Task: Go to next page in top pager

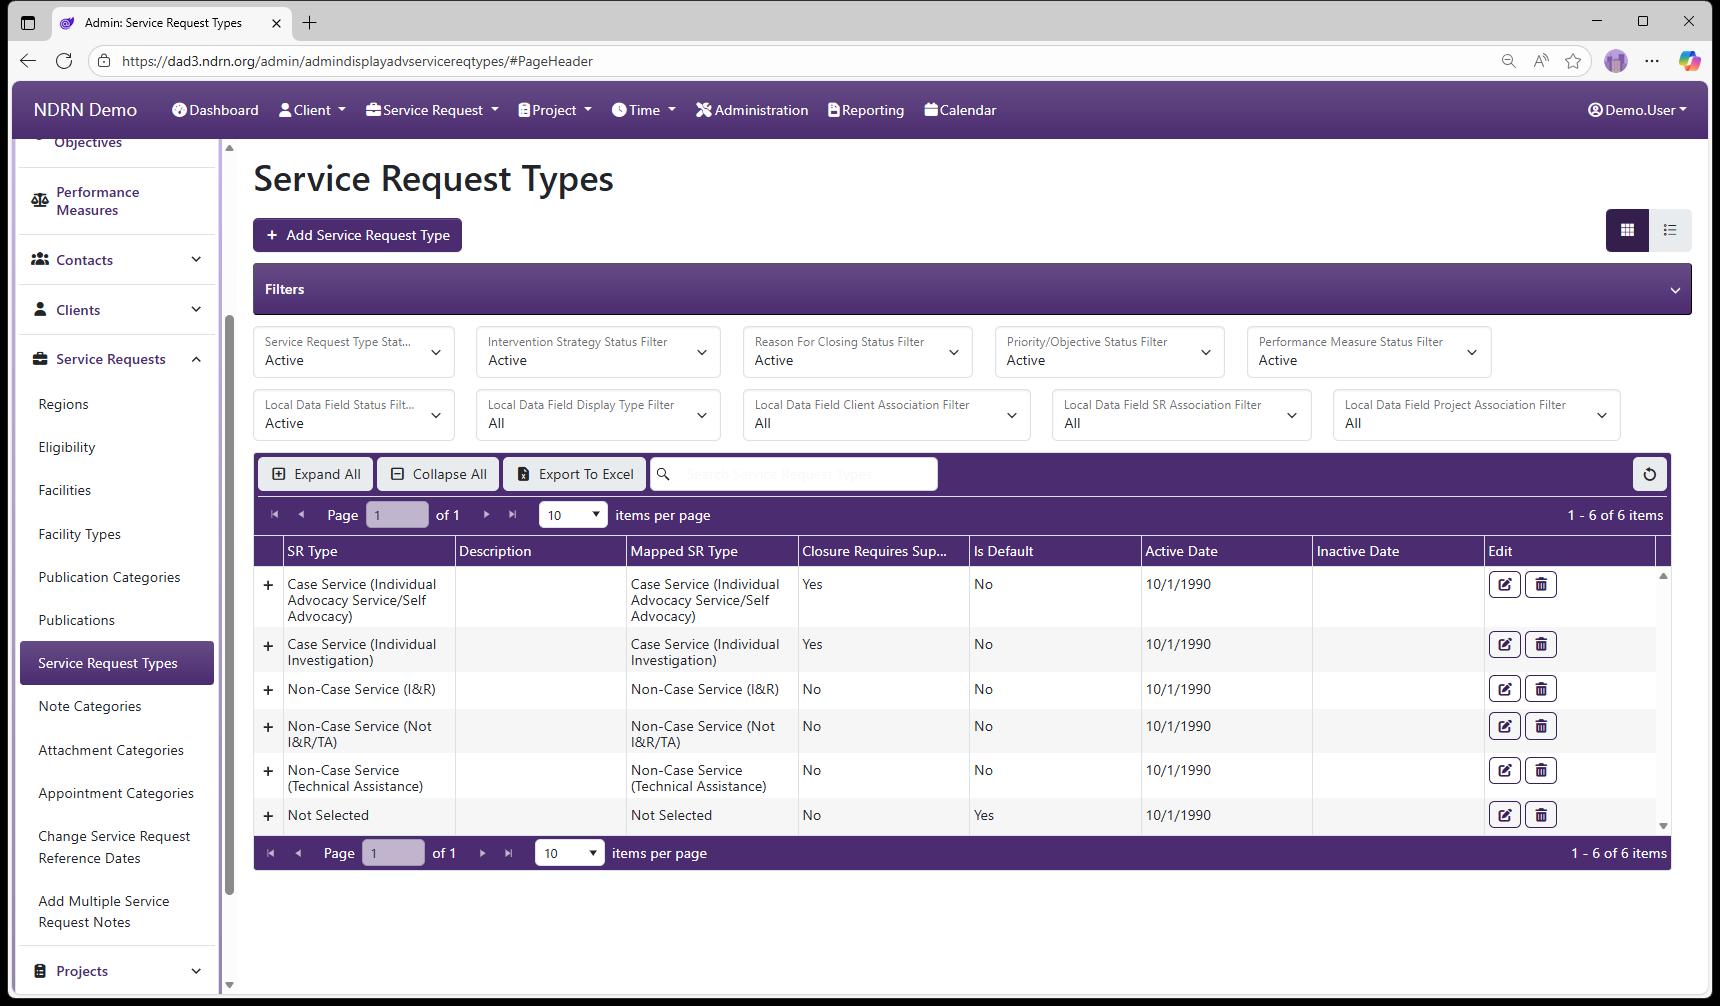Action: [x=486, y=515]
